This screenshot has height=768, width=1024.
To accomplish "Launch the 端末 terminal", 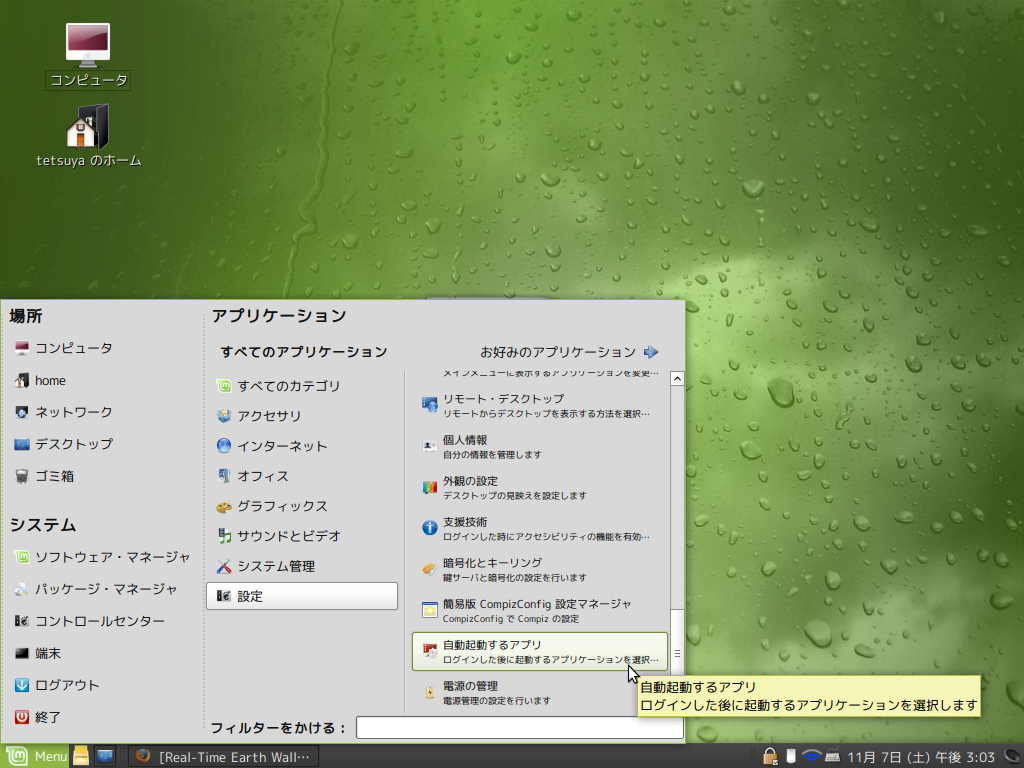I will [38, 653].
